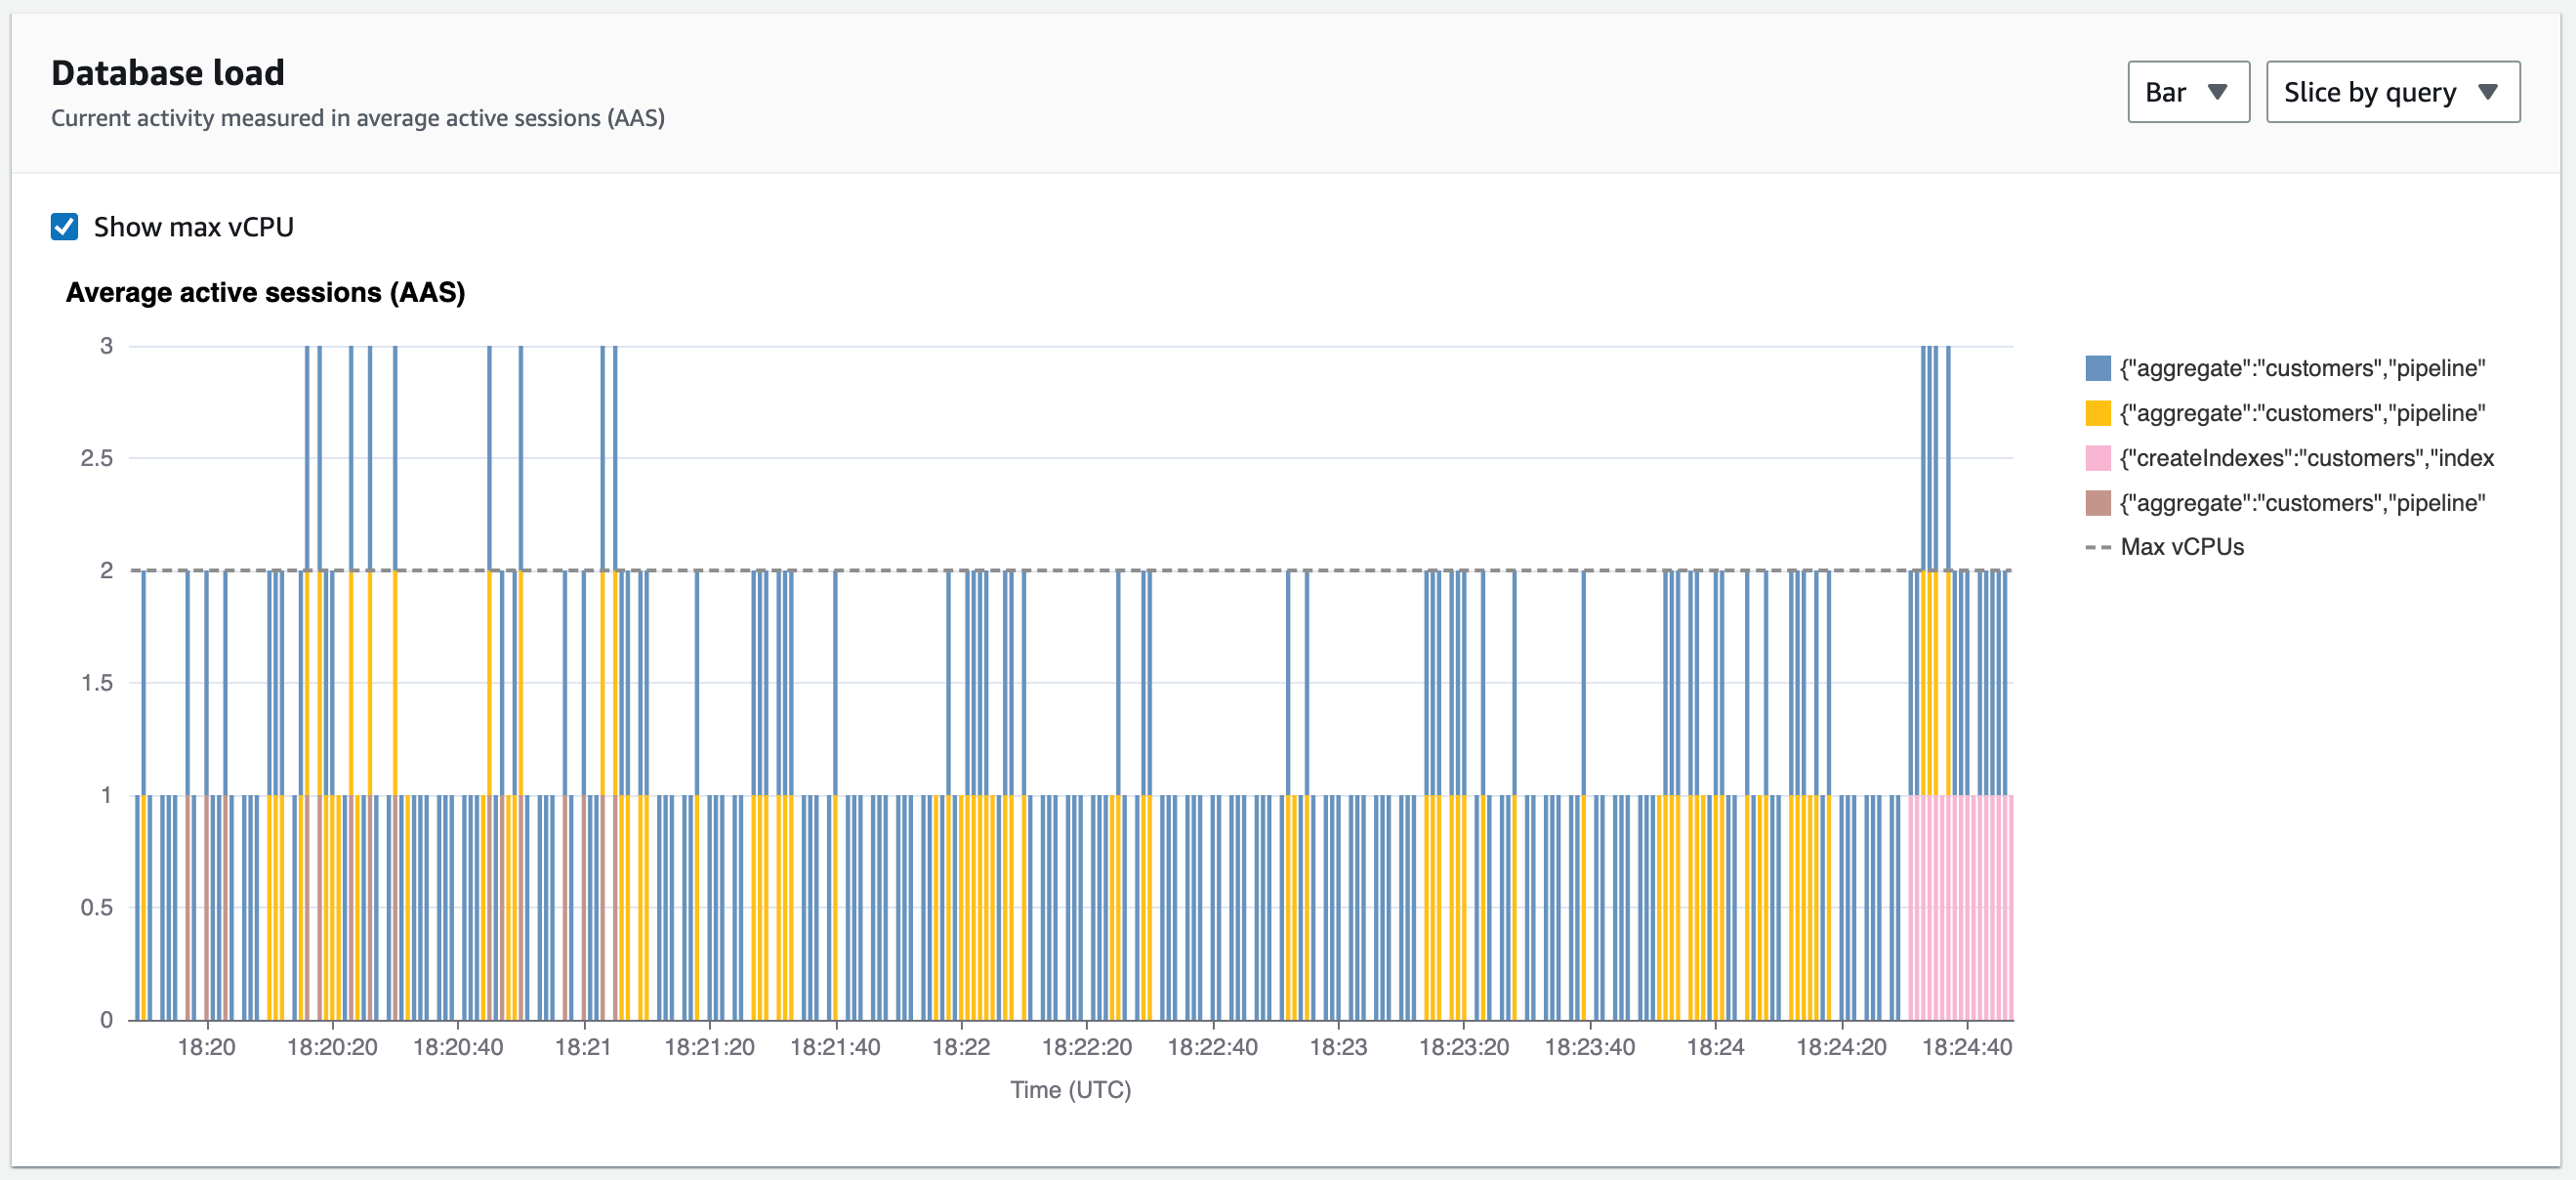Select the createIndexes customers legend label
Screen dimensions: 2576x1180
point(2306,458)
